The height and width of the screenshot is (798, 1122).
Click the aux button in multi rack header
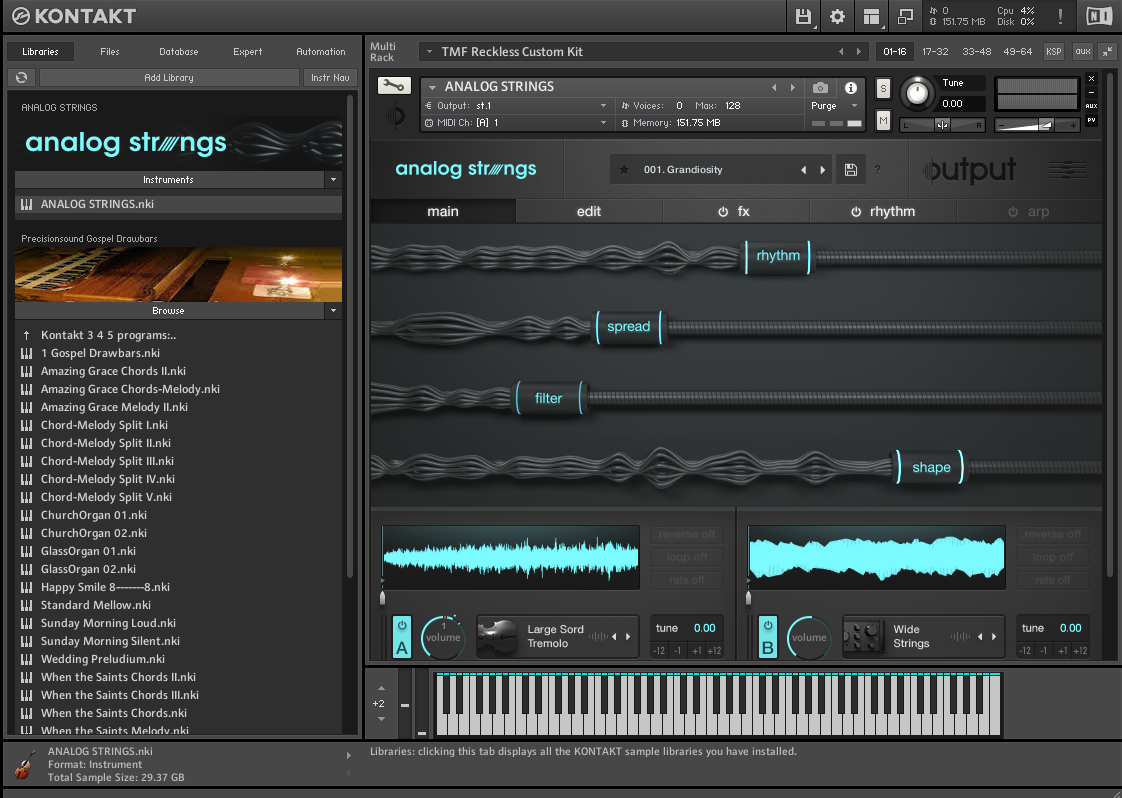pyautogui.click(x=1083, y=52)
